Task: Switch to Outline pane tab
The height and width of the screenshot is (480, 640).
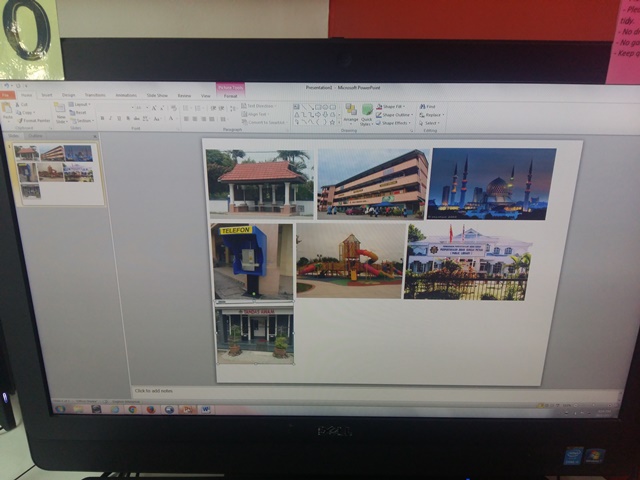Action: coord(36,136)
